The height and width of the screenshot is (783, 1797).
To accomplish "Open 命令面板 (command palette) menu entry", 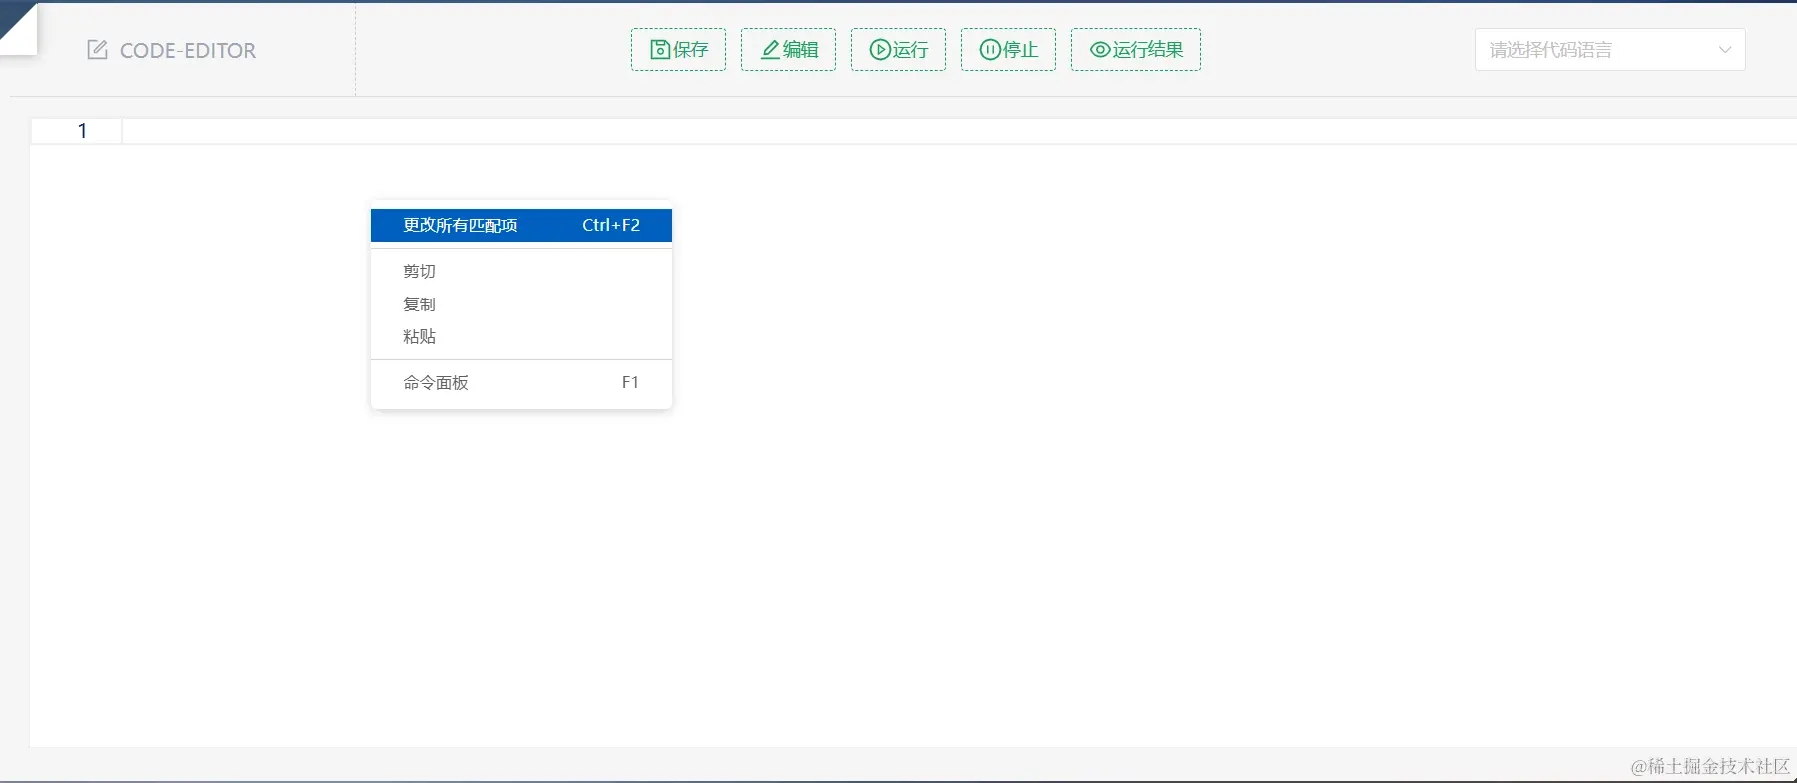I will pos(521,382).
